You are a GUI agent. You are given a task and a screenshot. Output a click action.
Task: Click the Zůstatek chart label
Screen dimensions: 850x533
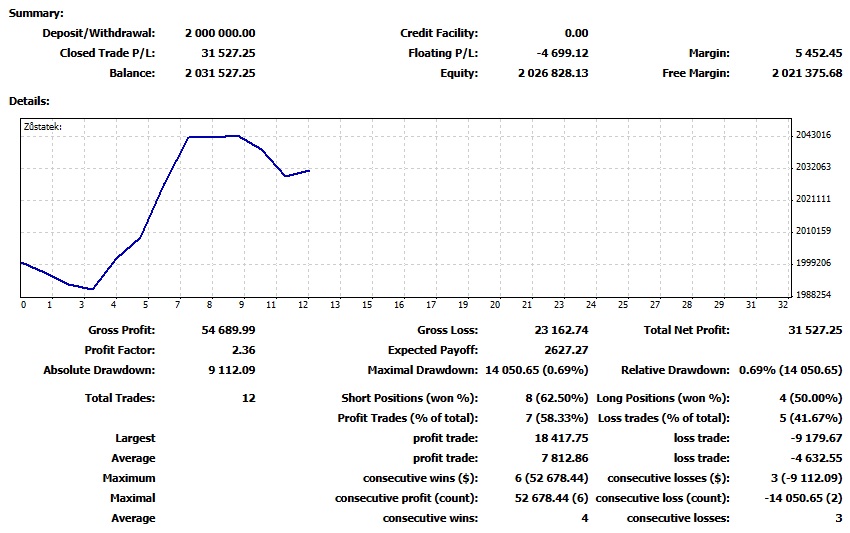pyautogui.click(x=43, y=127)
